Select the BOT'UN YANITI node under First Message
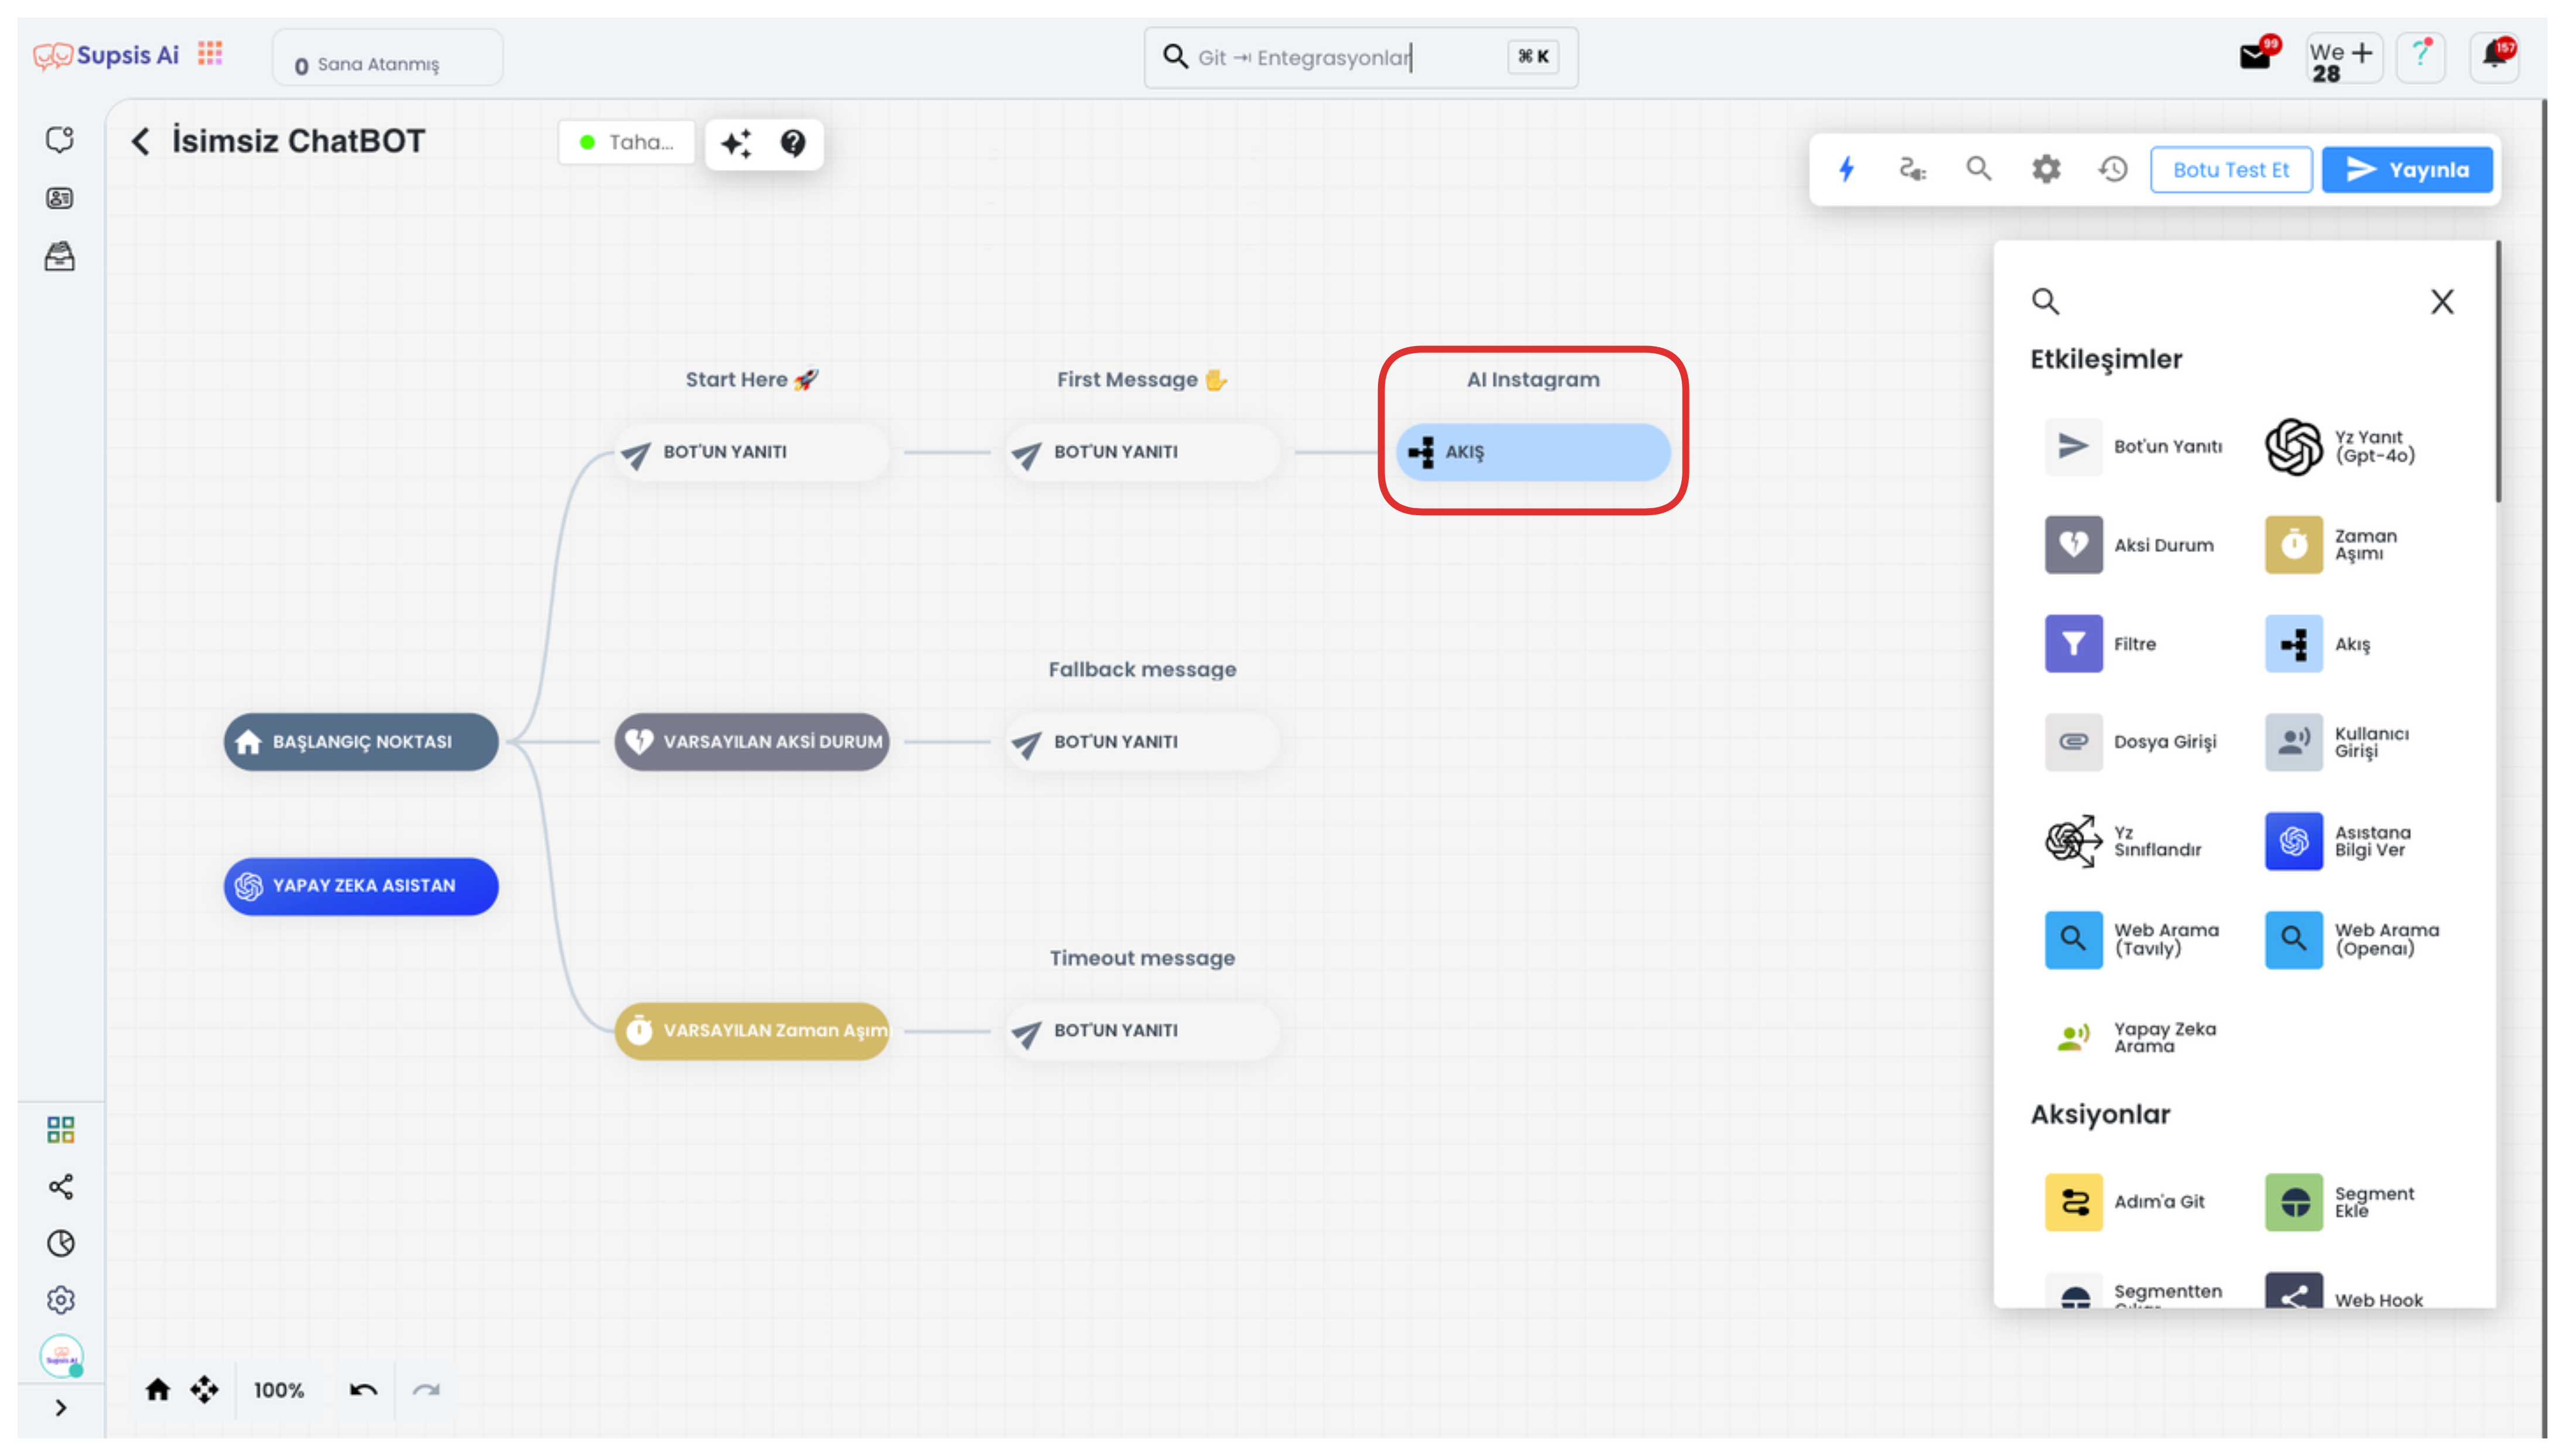This screenshot has width=2565, height=1456. [x=1142, y=452]
